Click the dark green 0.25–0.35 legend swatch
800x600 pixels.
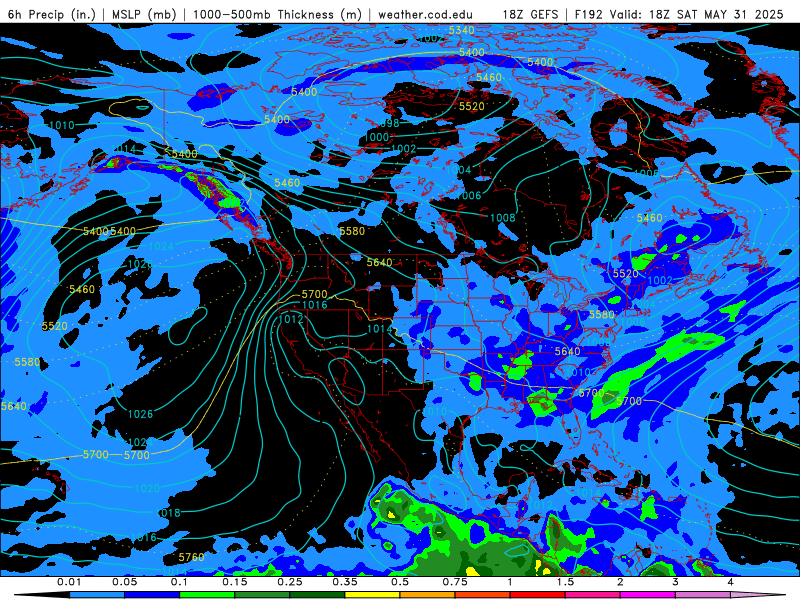(317, 595)
